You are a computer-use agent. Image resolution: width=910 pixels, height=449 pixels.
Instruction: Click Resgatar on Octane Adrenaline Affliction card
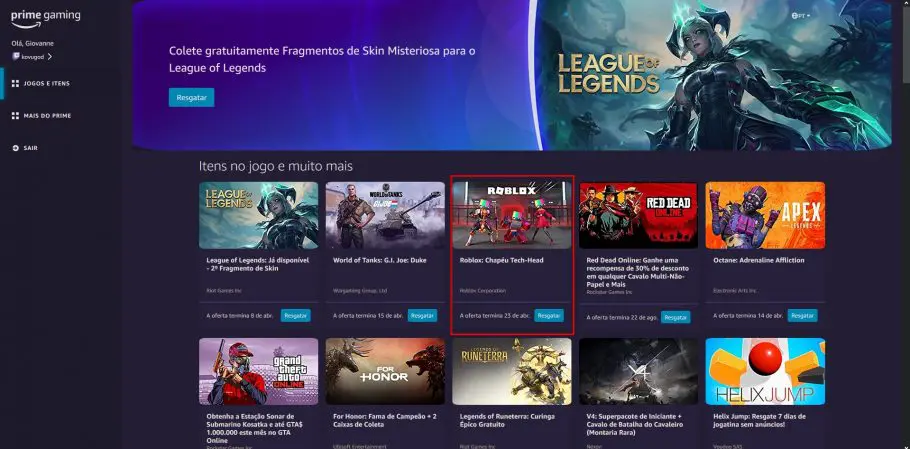coord(803,316)
